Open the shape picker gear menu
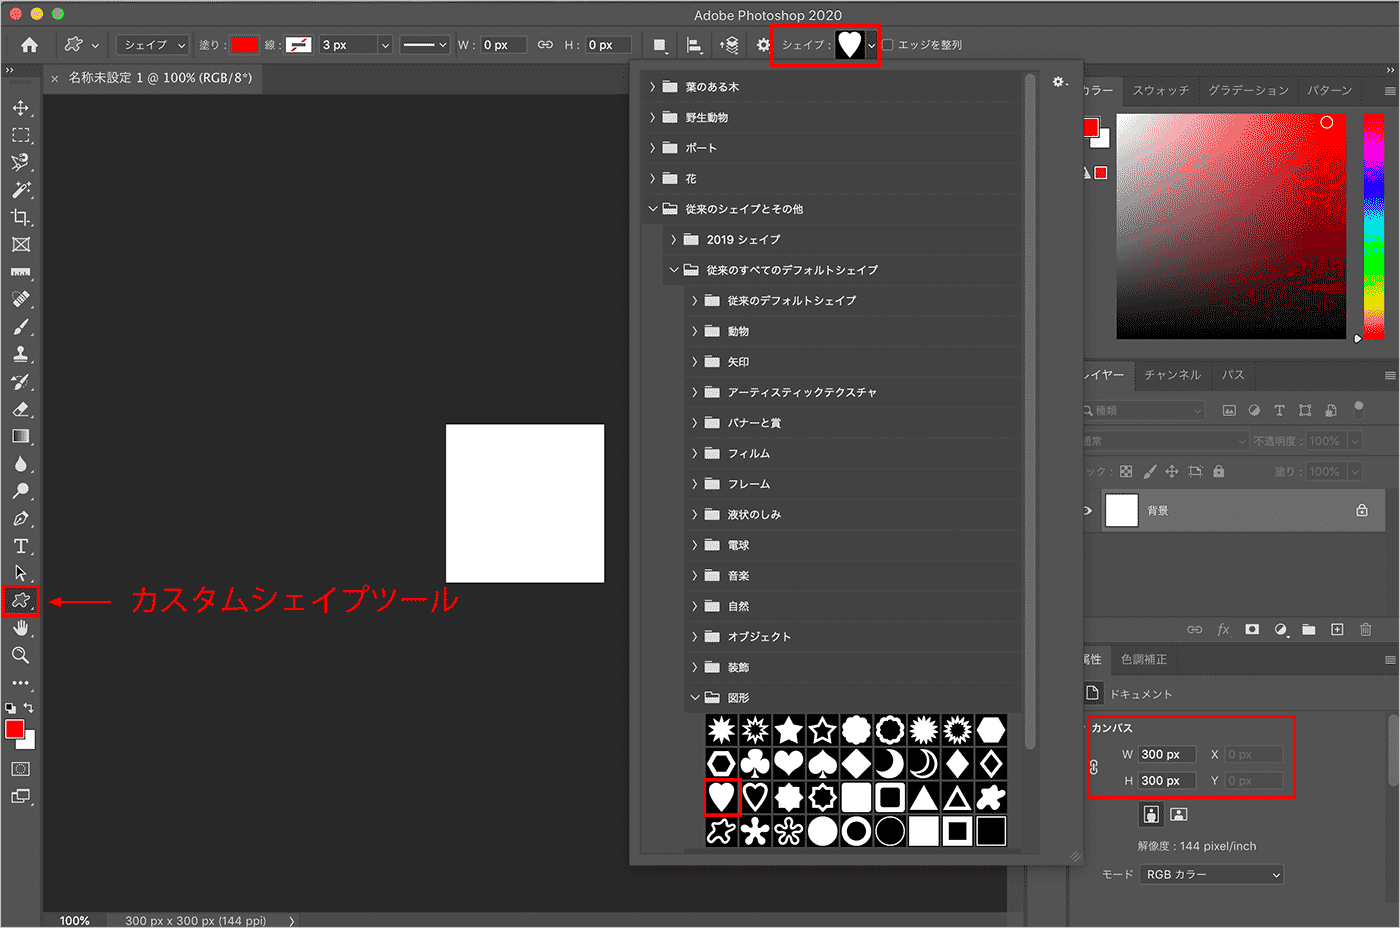The image size is (1400, 928). (1059, 82)
